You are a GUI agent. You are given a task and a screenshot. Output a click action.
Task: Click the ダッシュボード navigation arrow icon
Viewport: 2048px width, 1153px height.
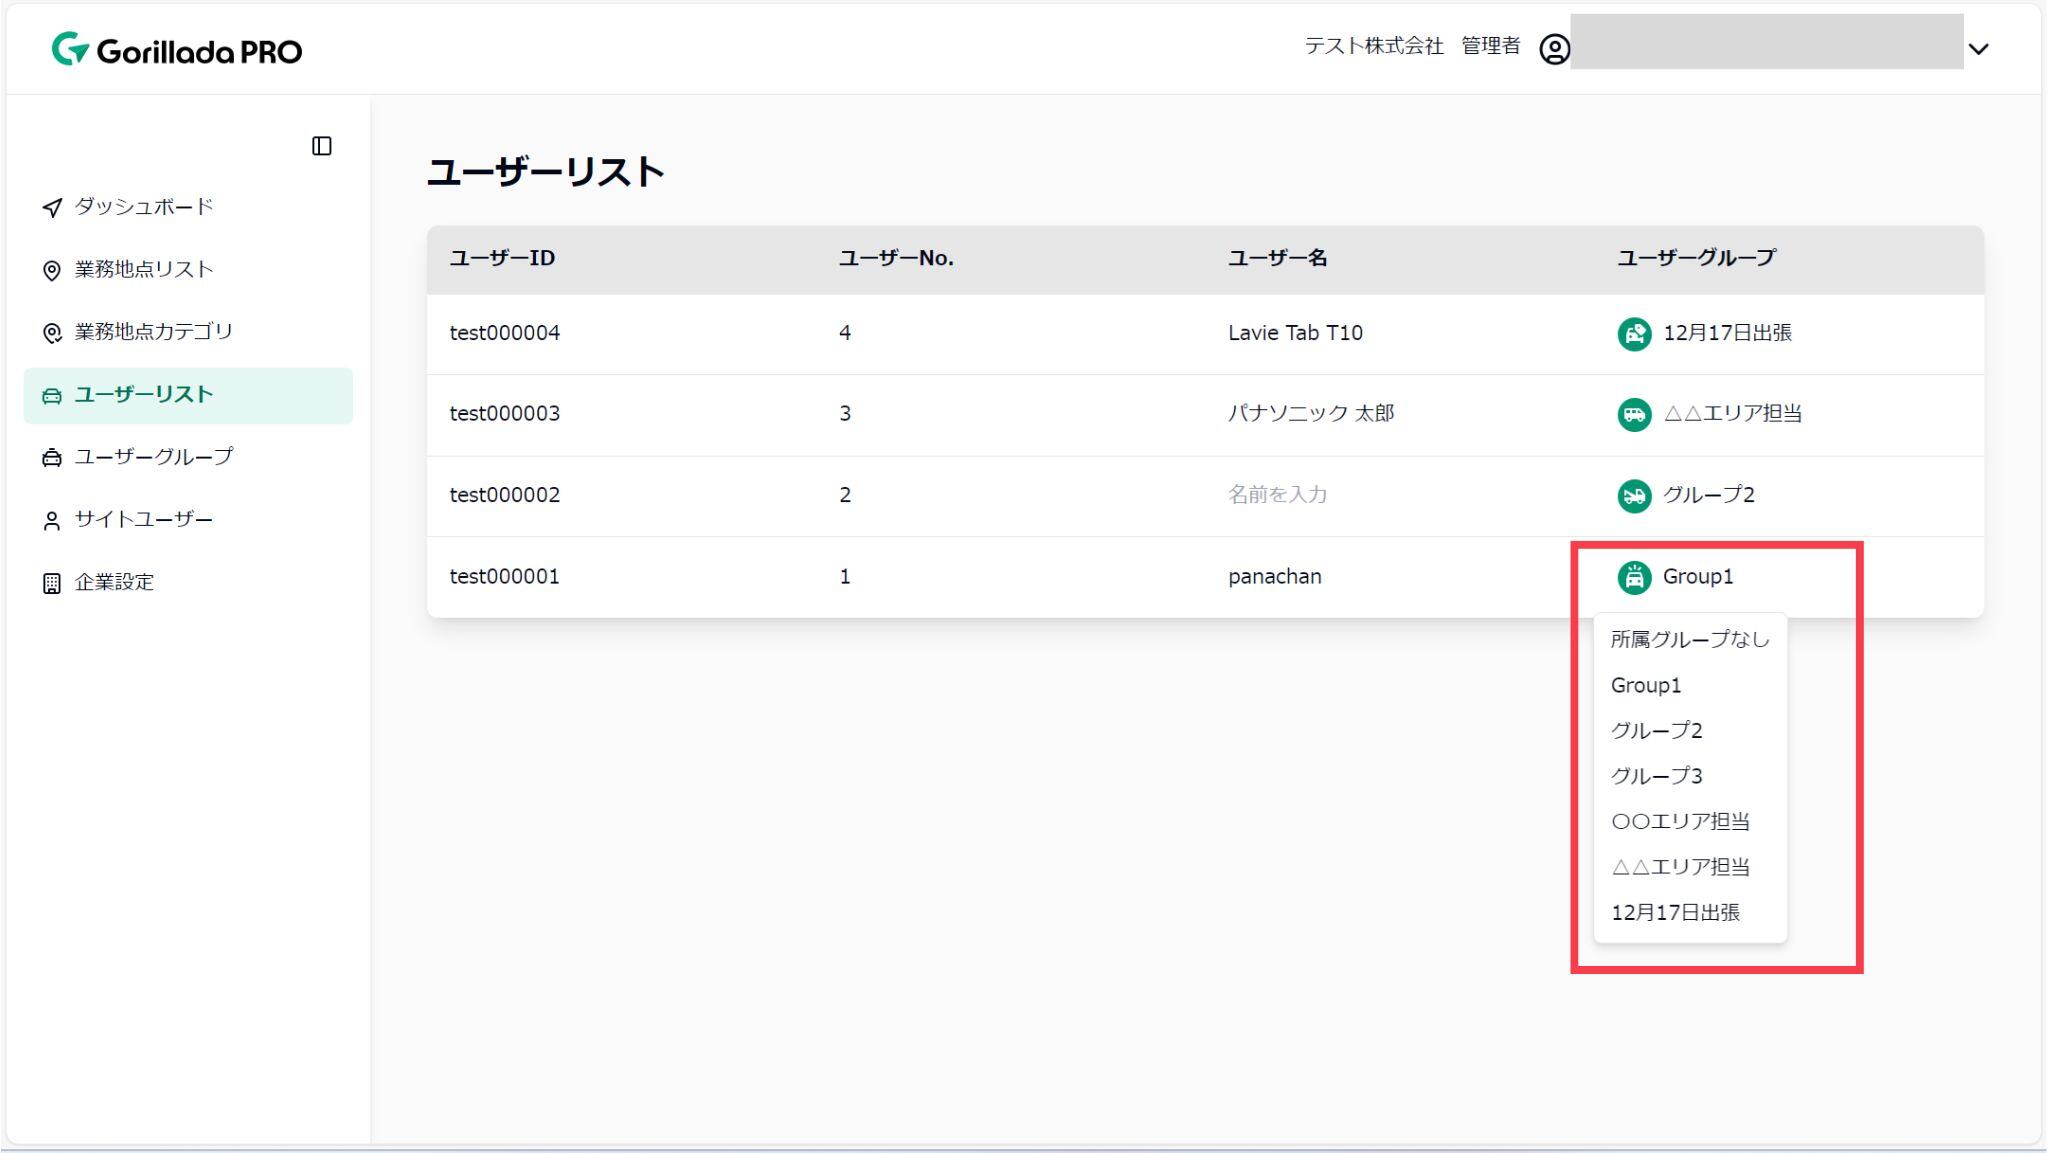pyautogui.click(x=52, y=207)
